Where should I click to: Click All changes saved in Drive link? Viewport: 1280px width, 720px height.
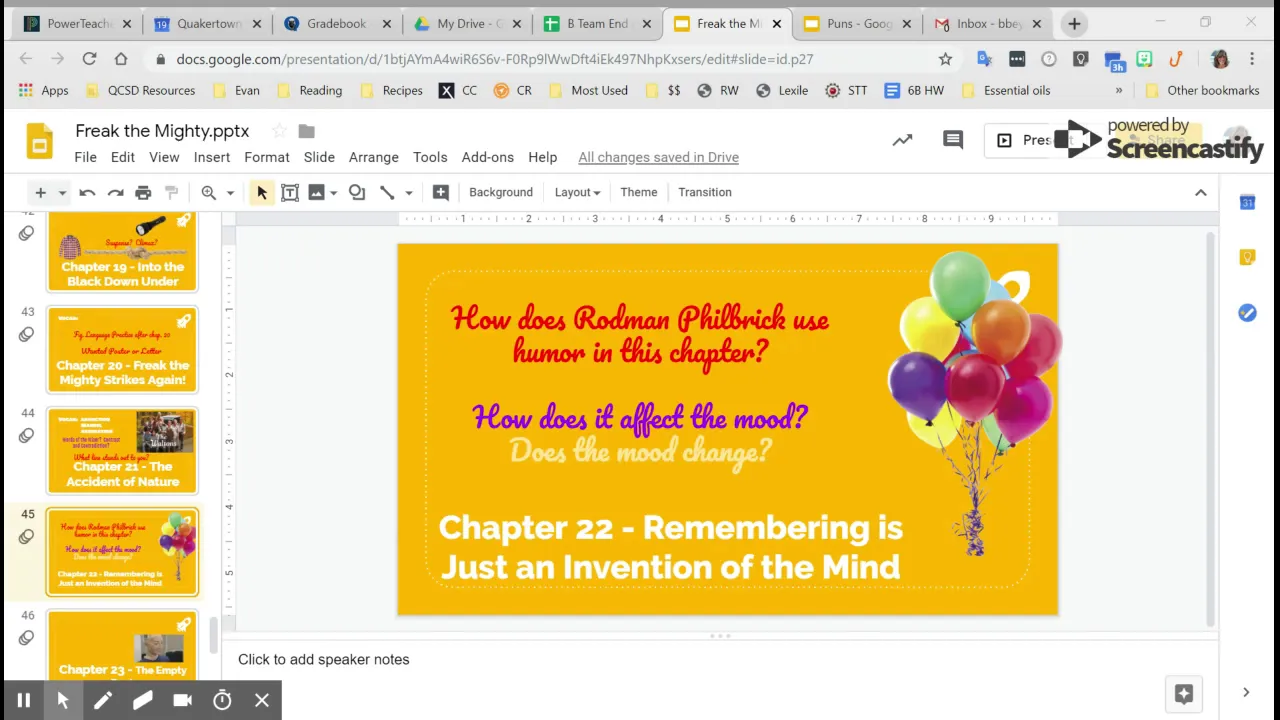[658, 157]
